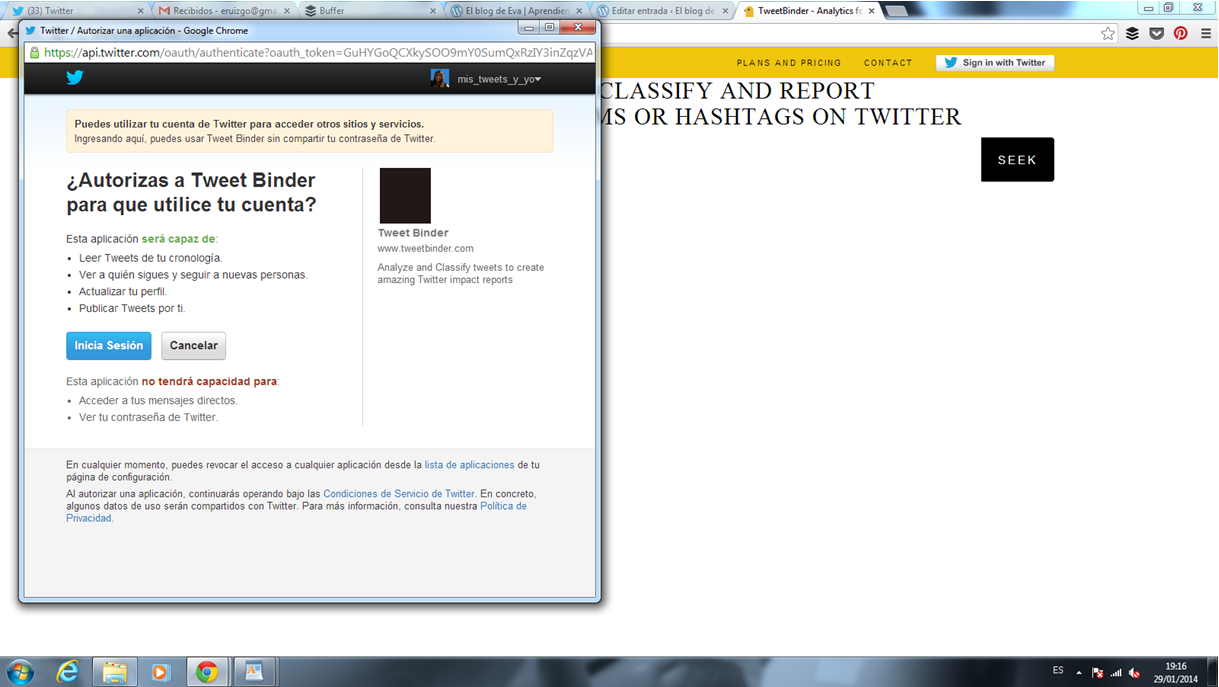Open Plans and Pricing menu item

(789, 63)
